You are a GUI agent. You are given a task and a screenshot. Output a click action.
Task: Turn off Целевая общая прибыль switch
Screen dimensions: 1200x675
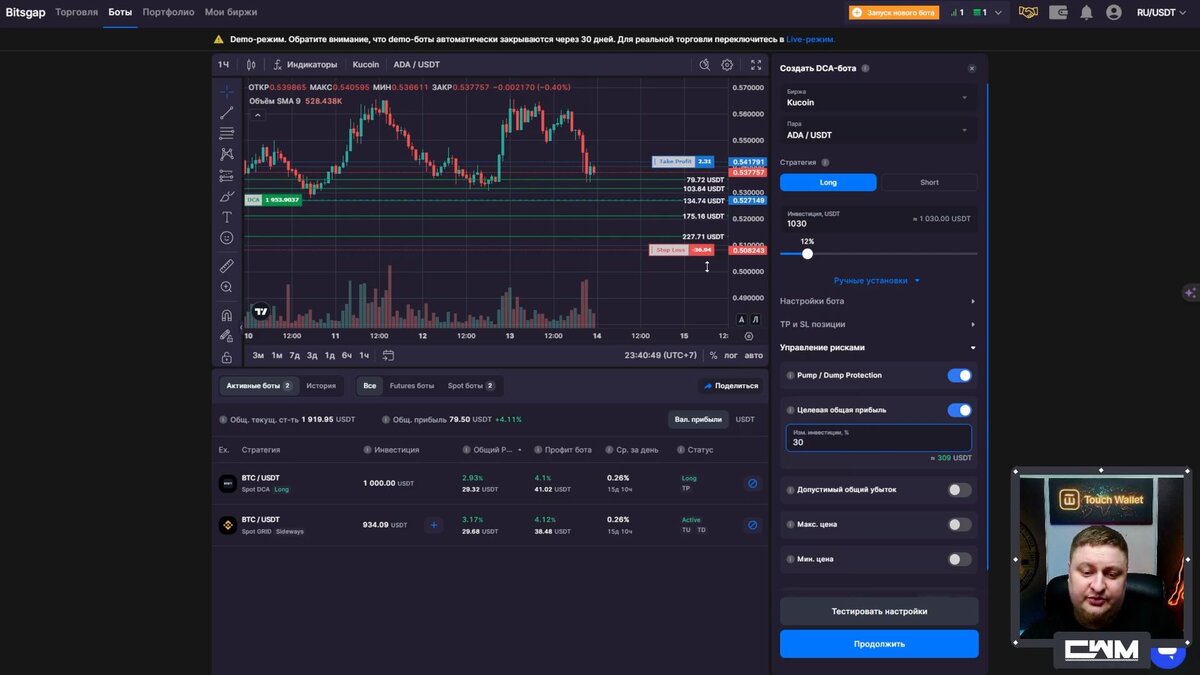click(x=959, y=410)
